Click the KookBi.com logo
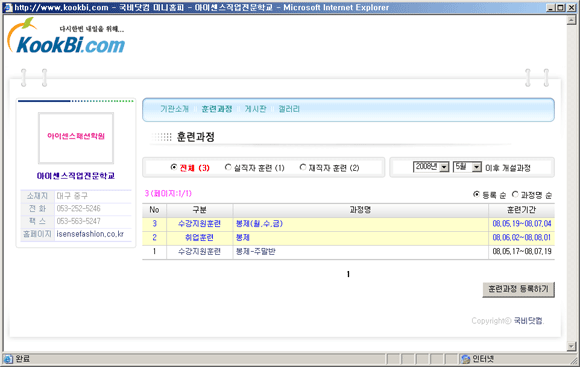The image size is (580, 367). tap(66, 37)
